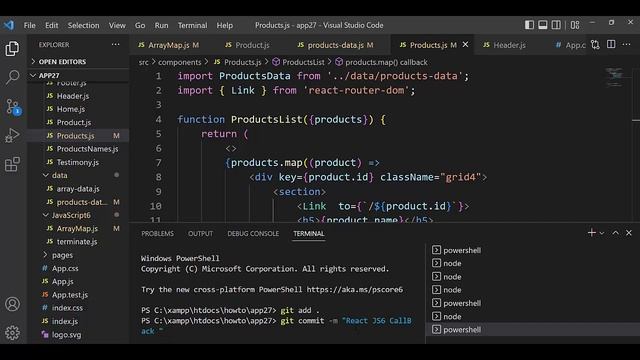This screenshot has height=360, width=640.
Task: Open the Customize Layout icon
Action: coord(575,25)
